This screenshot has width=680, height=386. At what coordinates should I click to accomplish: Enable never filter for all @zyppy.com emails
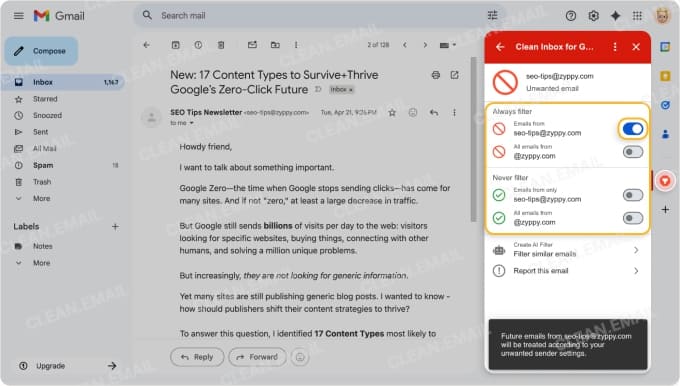pos(633,218)
